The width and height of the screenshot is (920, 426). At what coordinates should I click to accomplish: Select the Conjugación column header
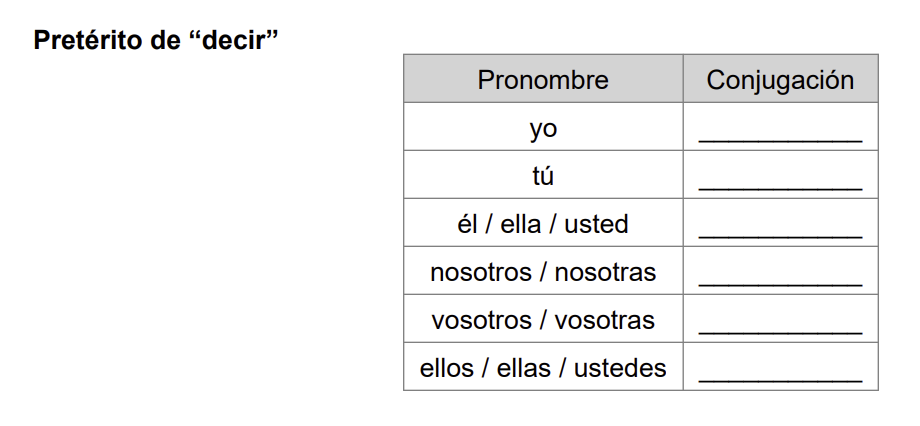coord(780,80)
